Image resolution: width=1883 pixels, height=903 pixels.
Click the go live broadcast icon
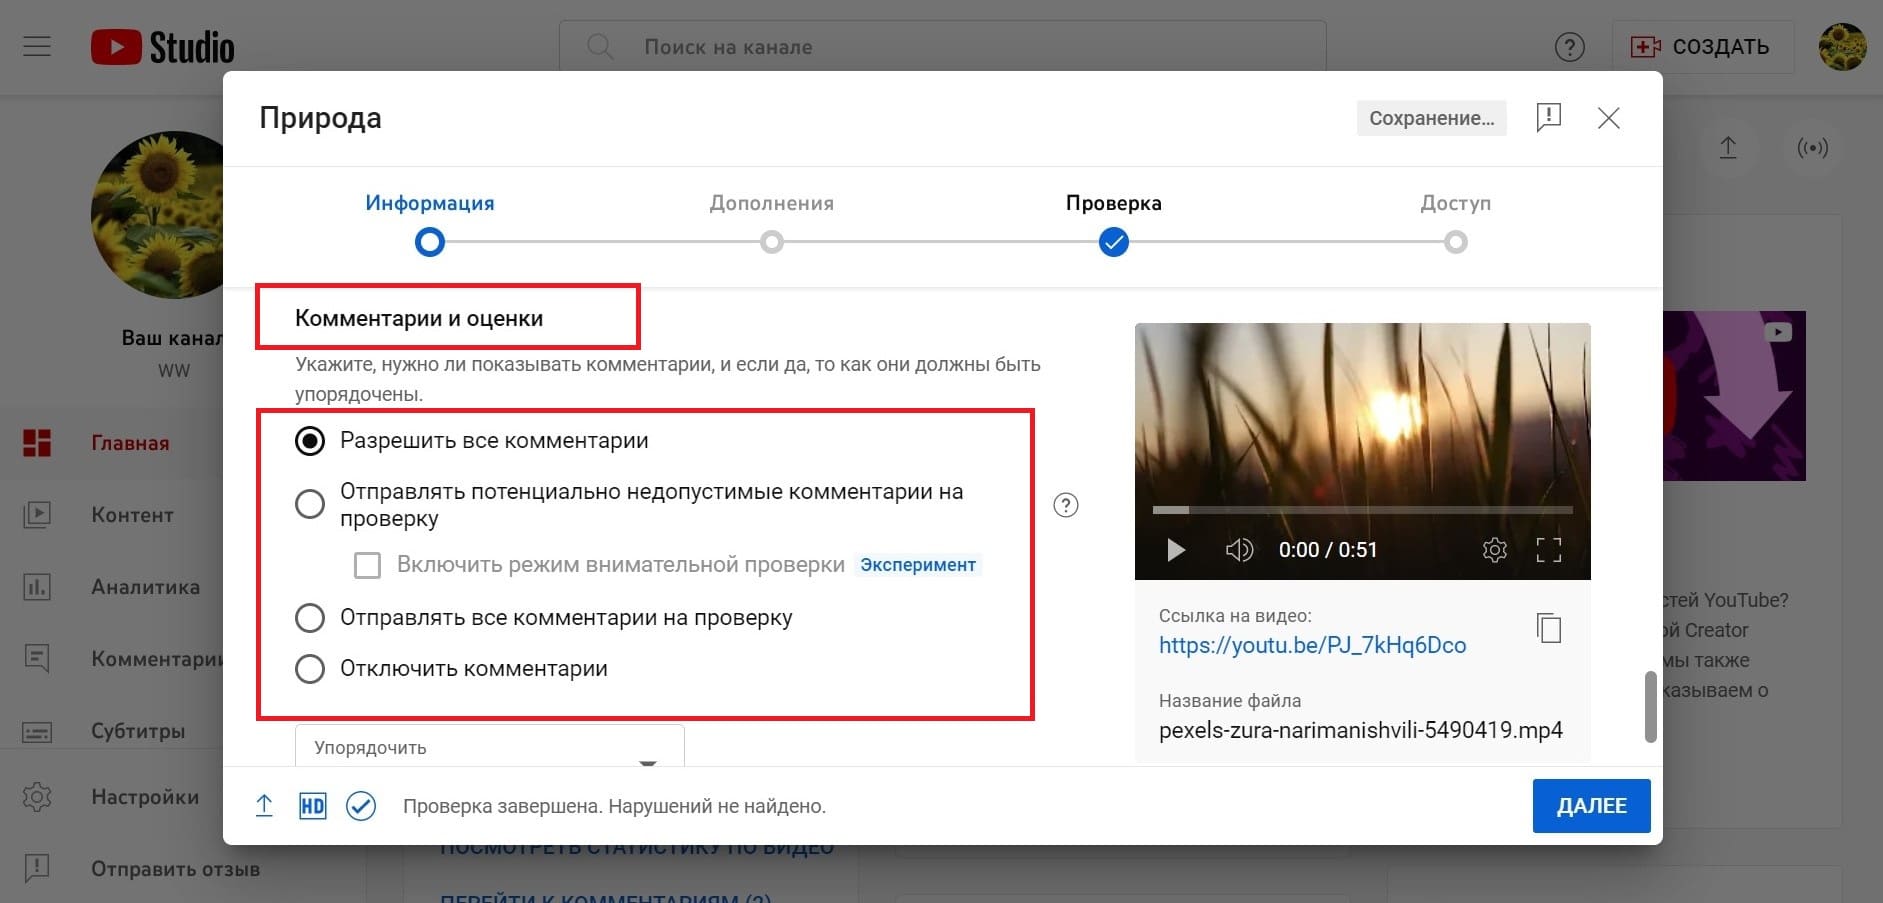coord(1812,148)
